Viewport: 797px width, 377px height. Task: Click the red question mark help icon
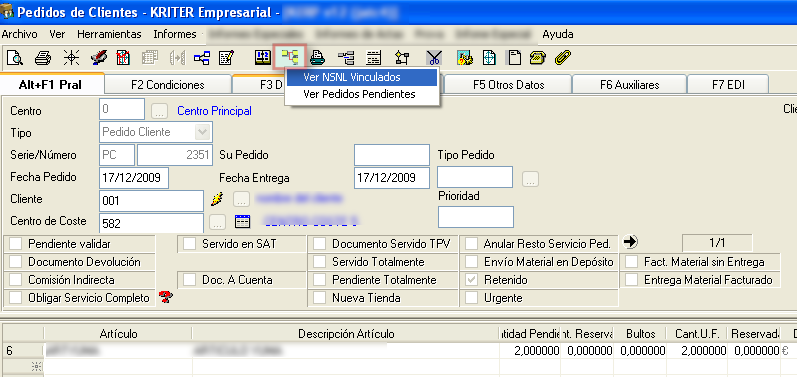pyautogui.click(x=166, y=297)
